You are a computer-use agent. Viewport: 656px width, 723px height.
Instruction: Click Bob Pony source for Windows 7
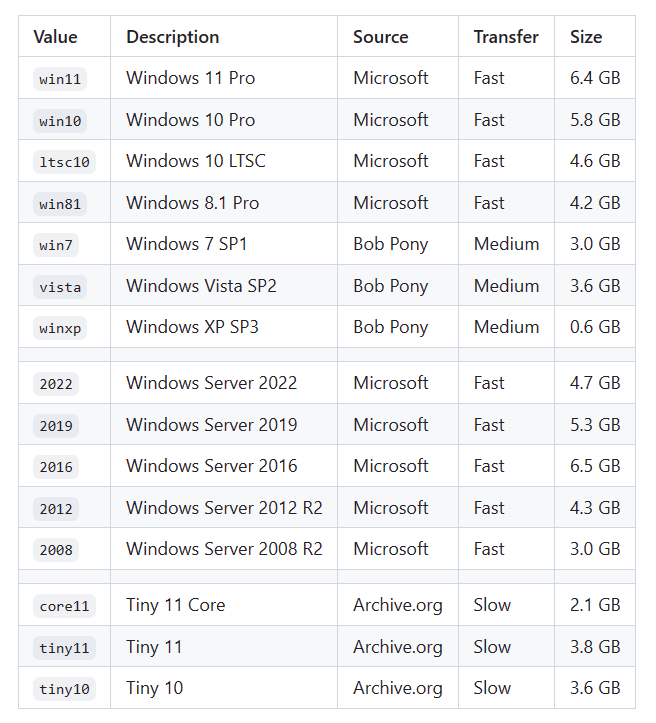point(391,244)
